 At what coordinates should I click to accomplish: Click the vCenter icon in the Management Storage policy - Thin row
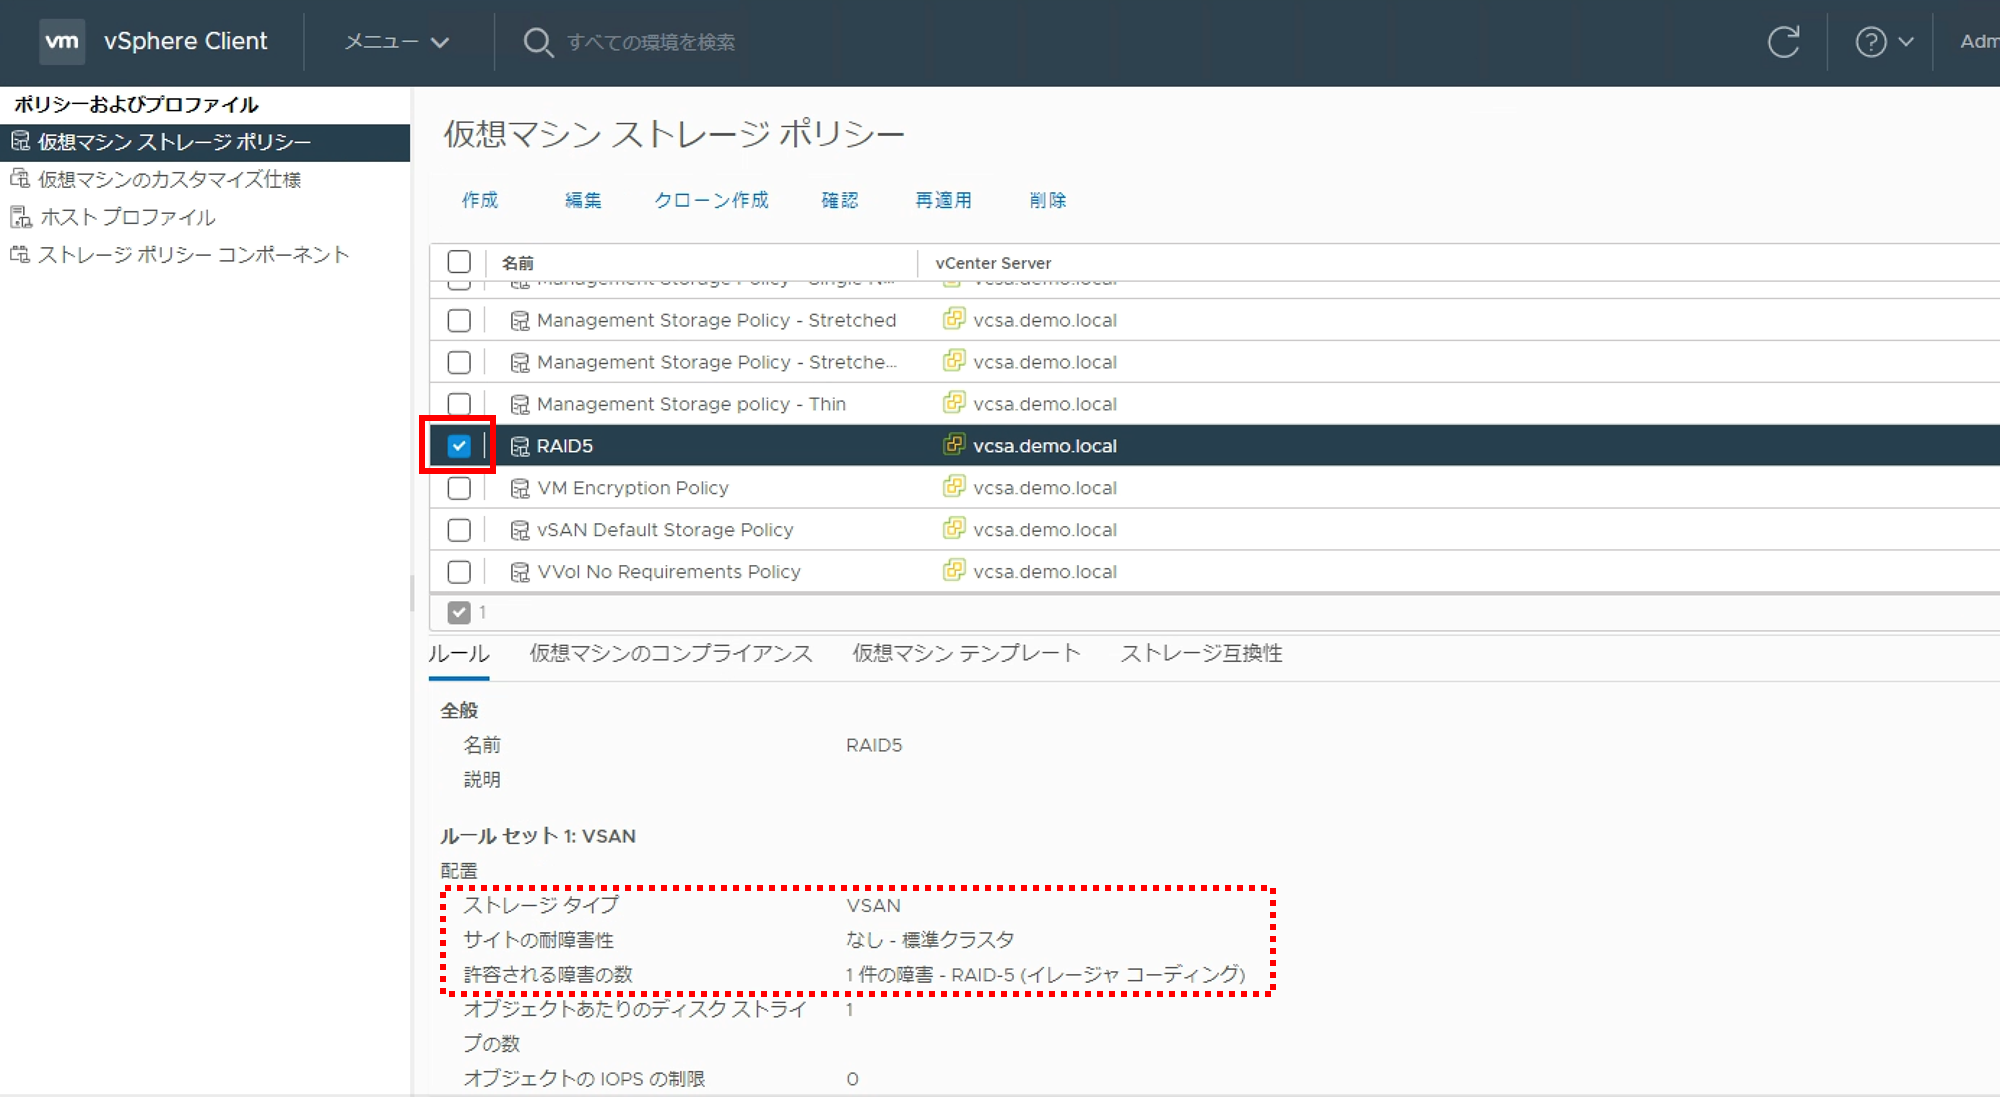(x=954, y=403)
